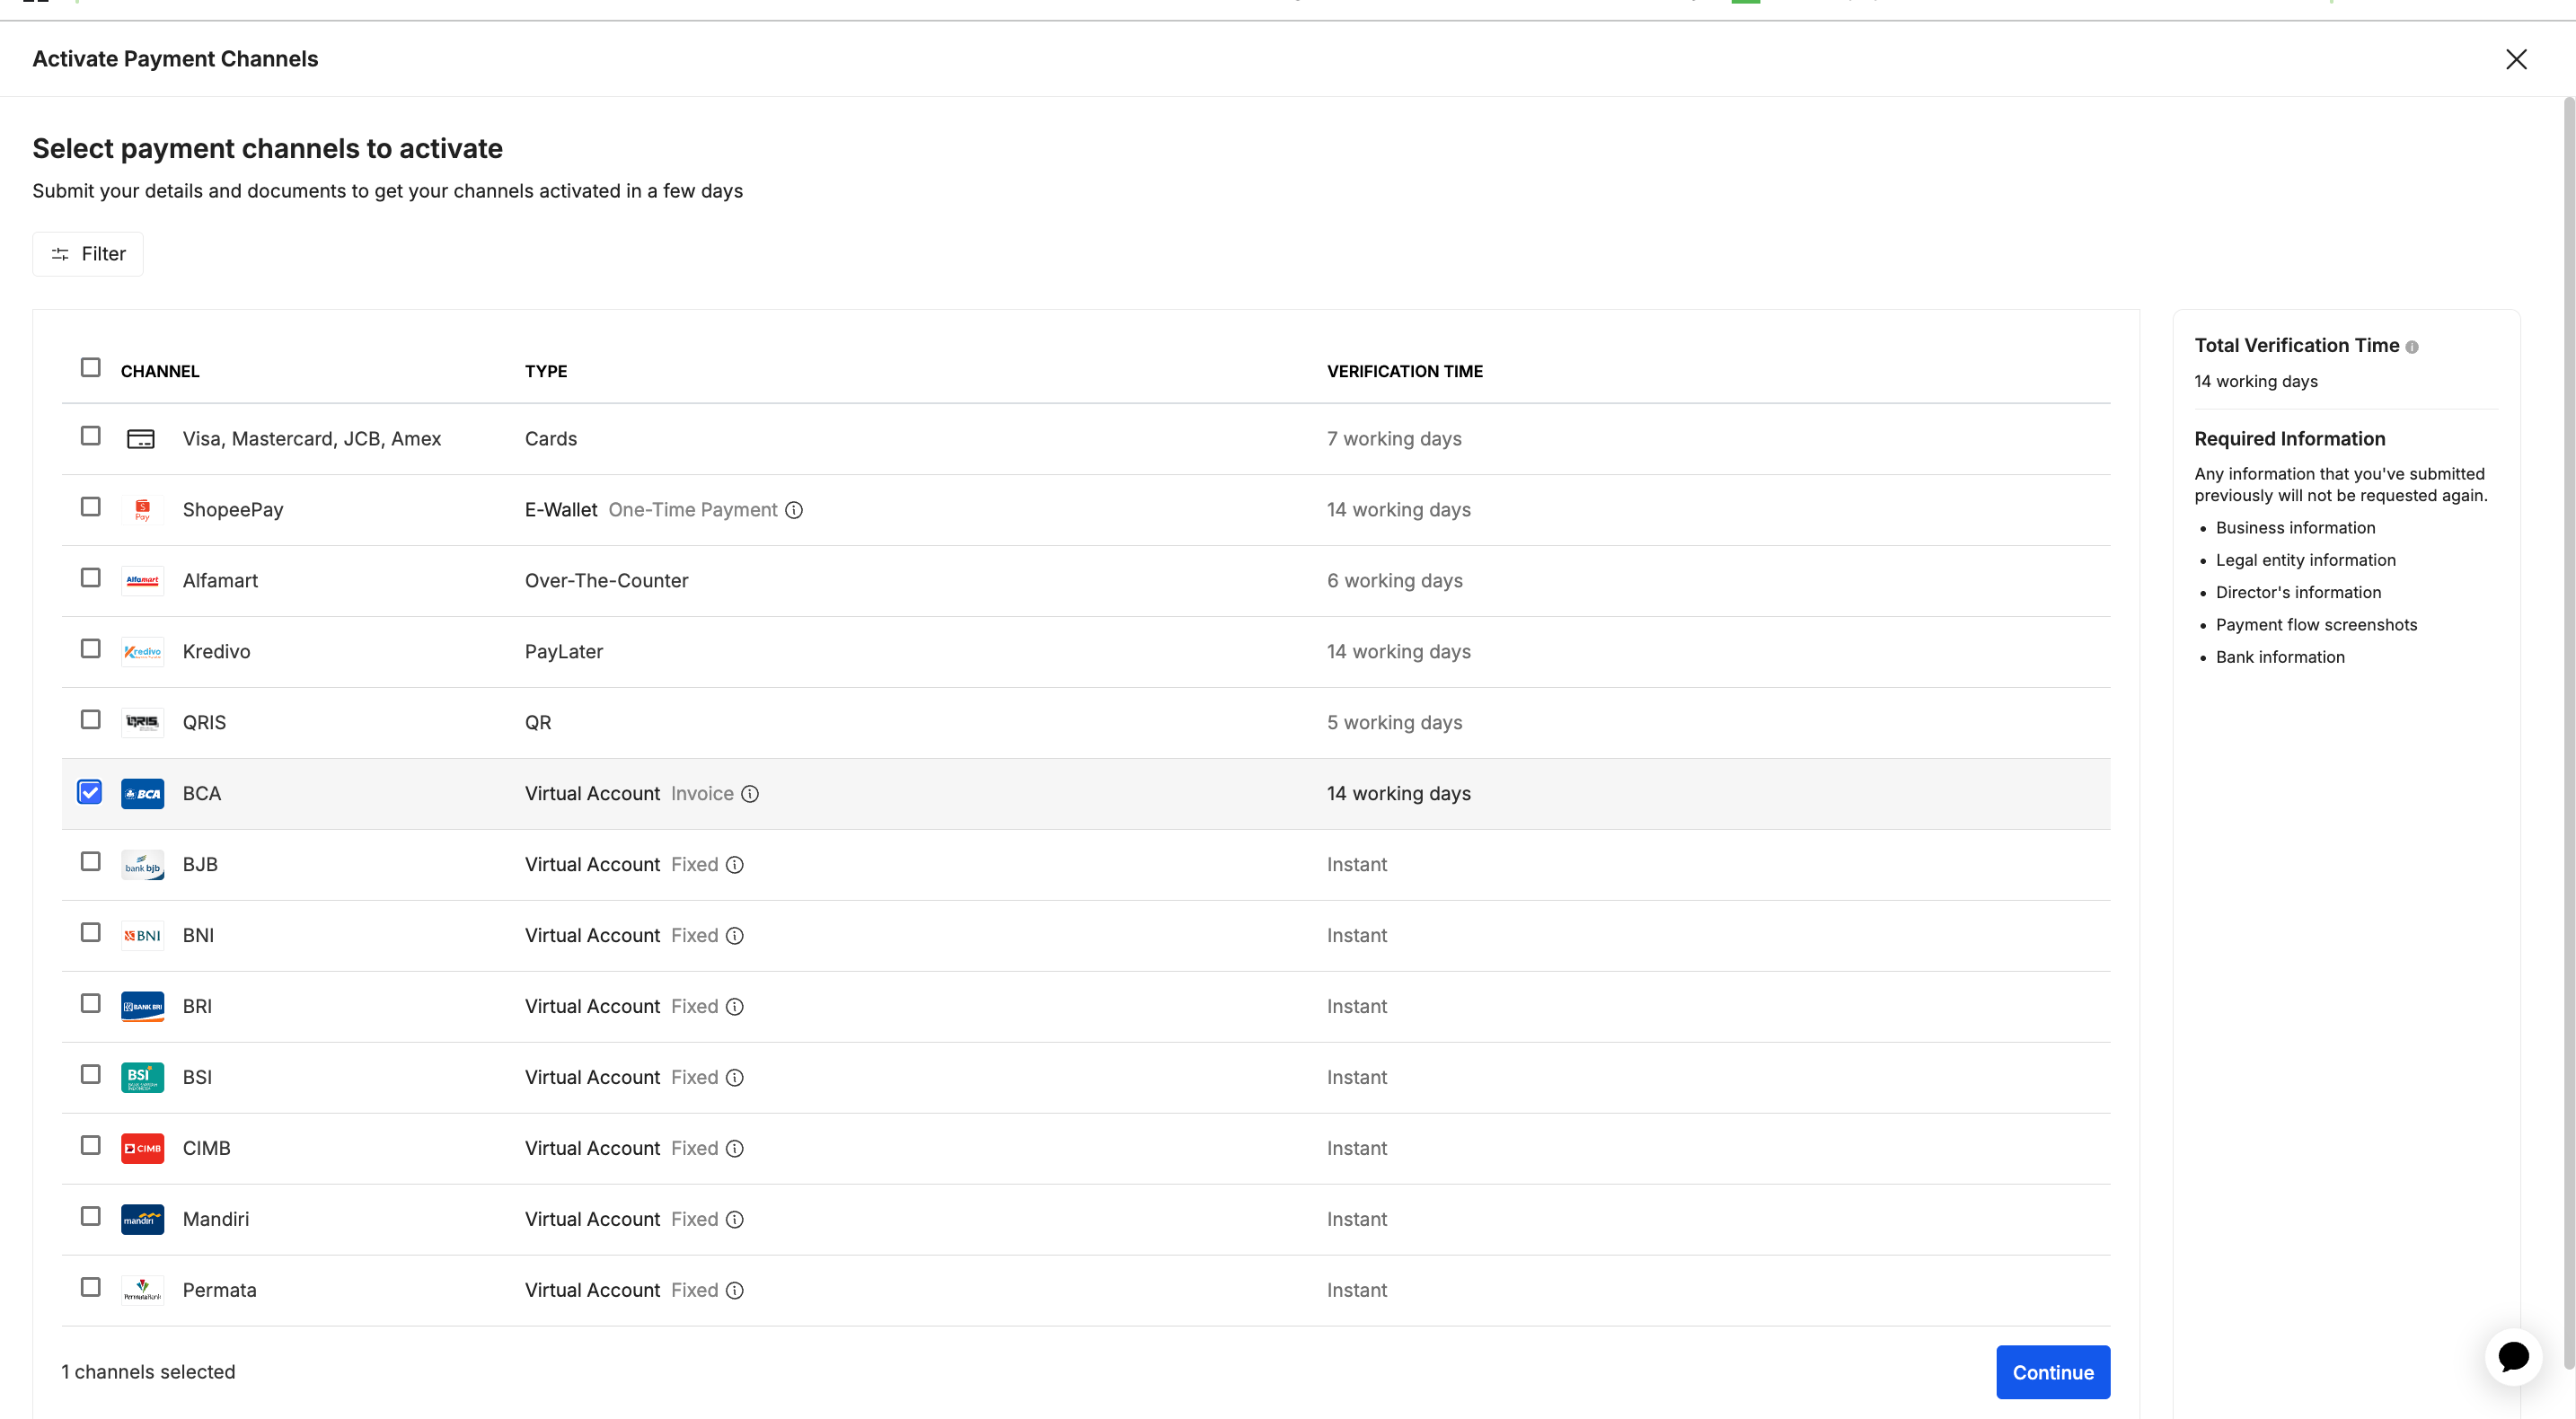This screenshot has width=2576, height=1419.
Task: Open the Filter options
Action: [87, 253]
